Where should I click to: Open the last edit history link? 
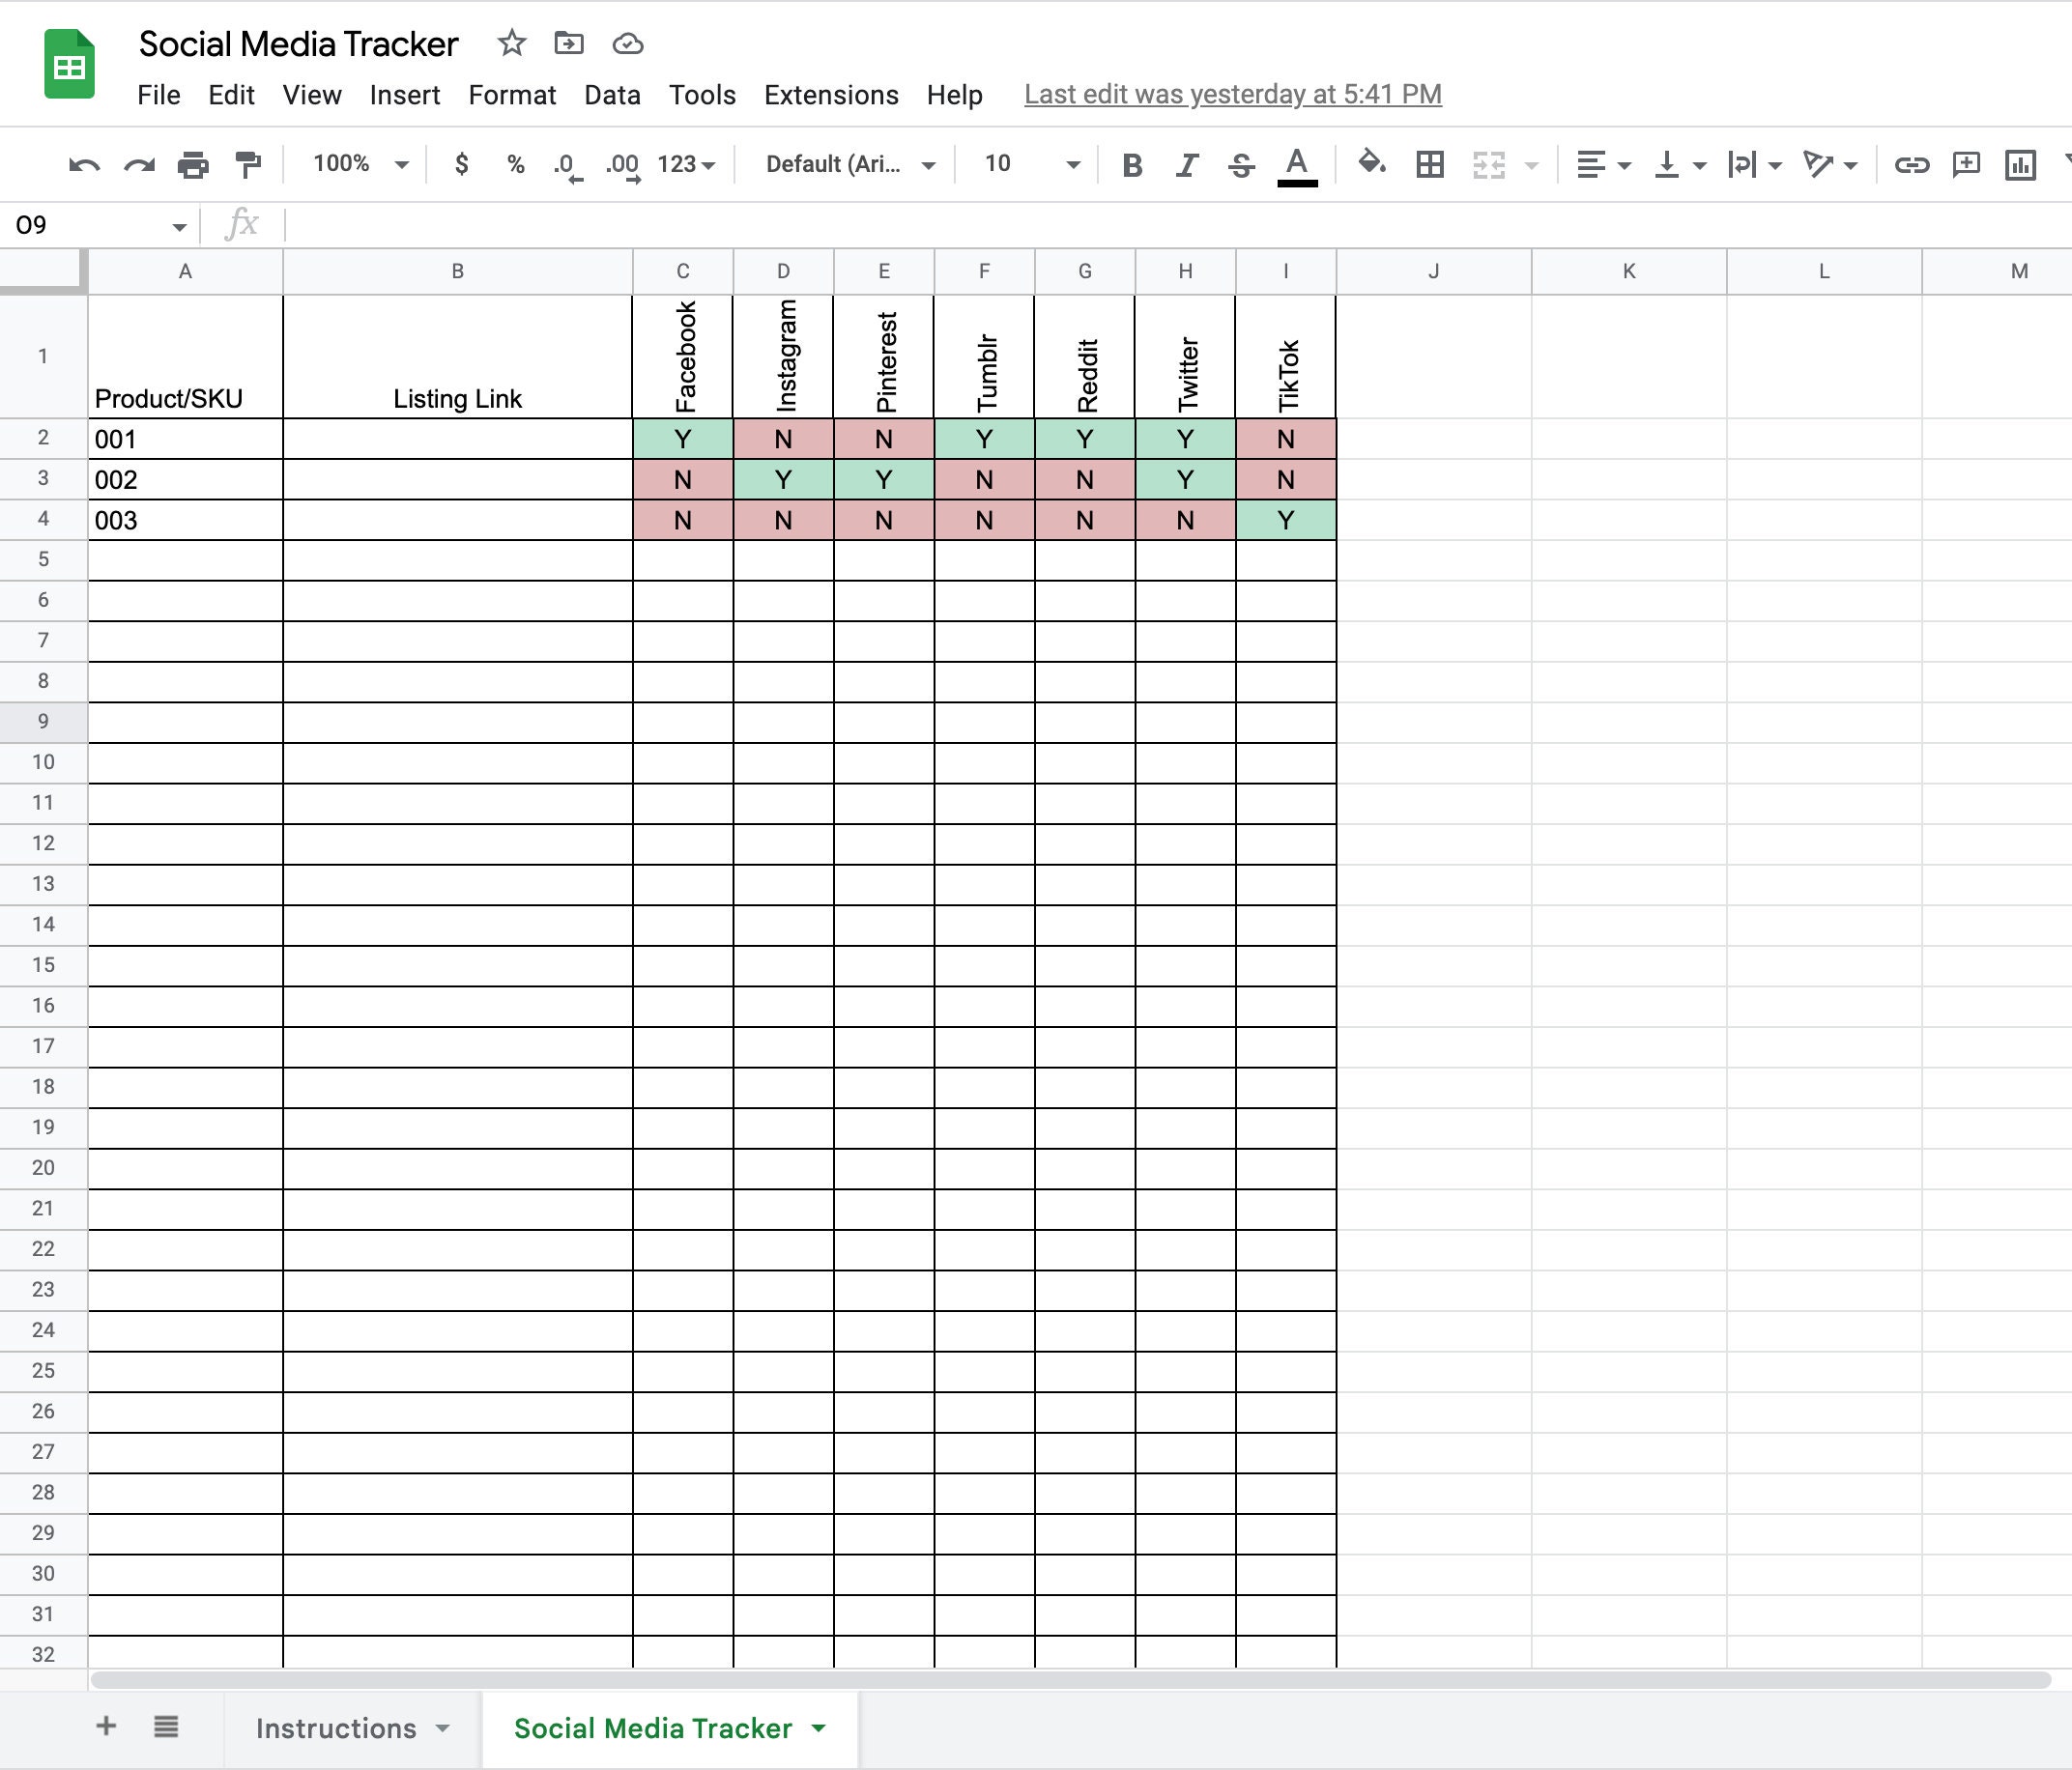click(1233, 94)
